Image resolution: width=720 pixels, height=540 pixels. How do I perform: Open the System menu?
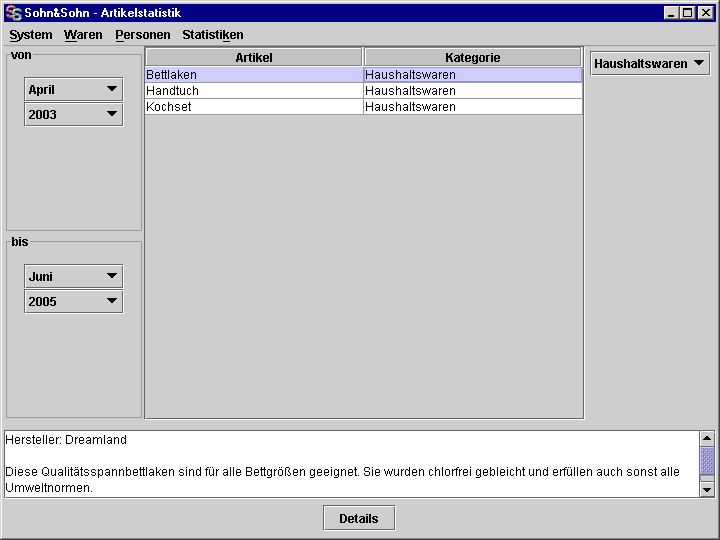[x=31, y=35]
